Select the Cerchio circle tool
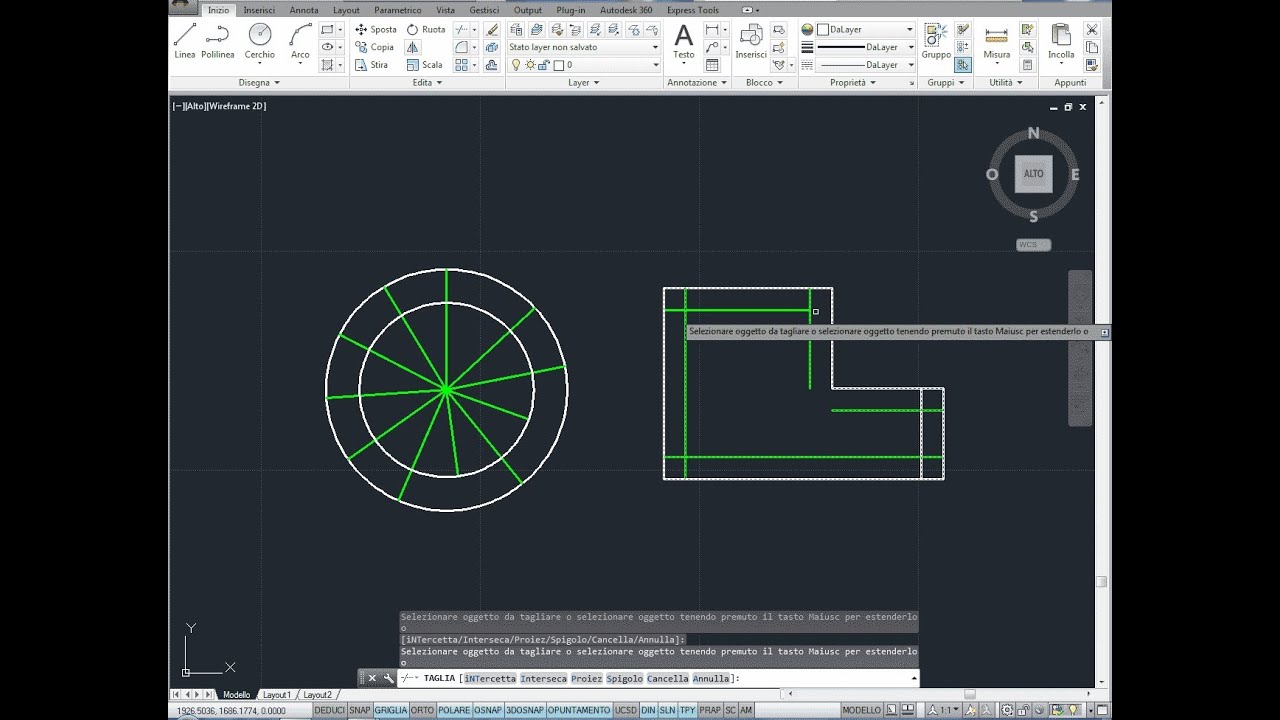 260,41
